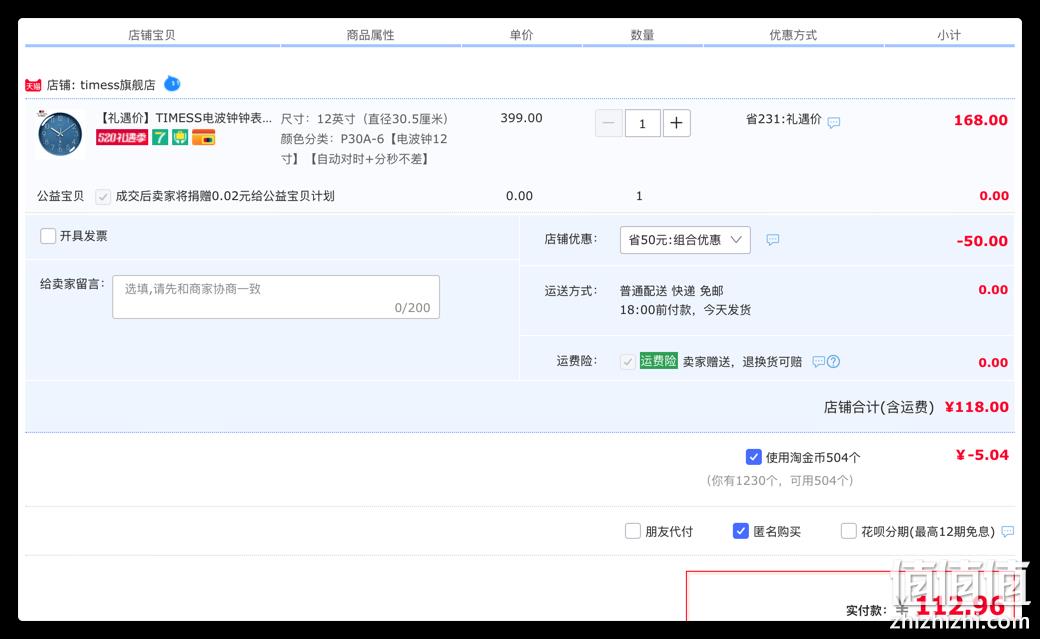Toggle the 公益宝贝 donation checkbox
Image resolution: width=1040 pixels, height=639 pixels.
[x=102, y=196]
